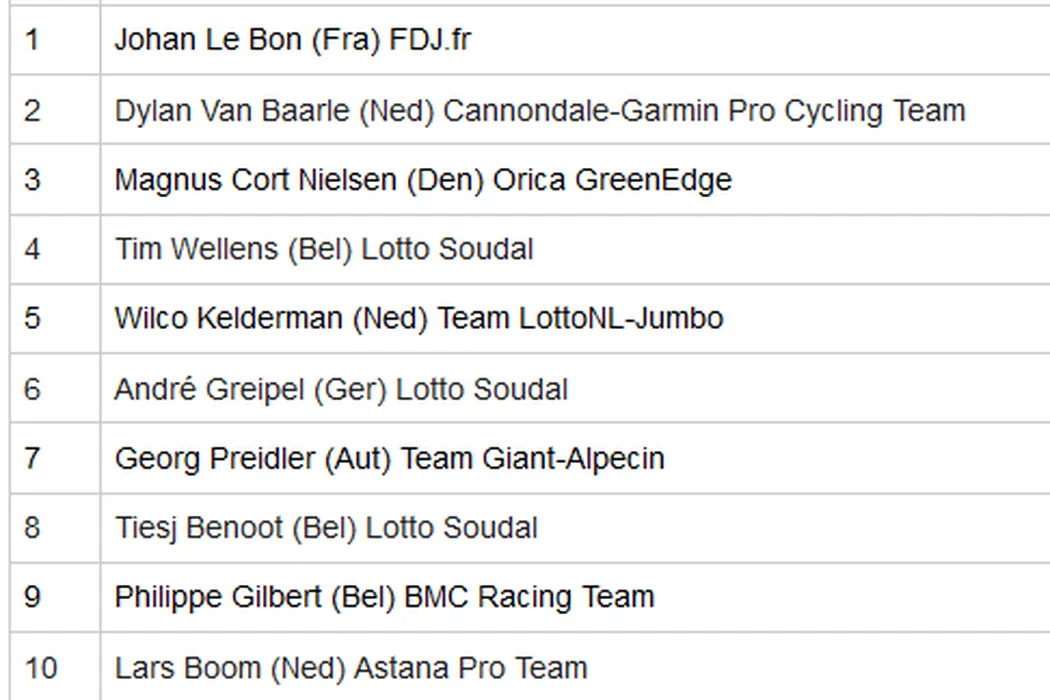Select the rank number 2 cell
The image size is (1050, 700).
point(32,110)
